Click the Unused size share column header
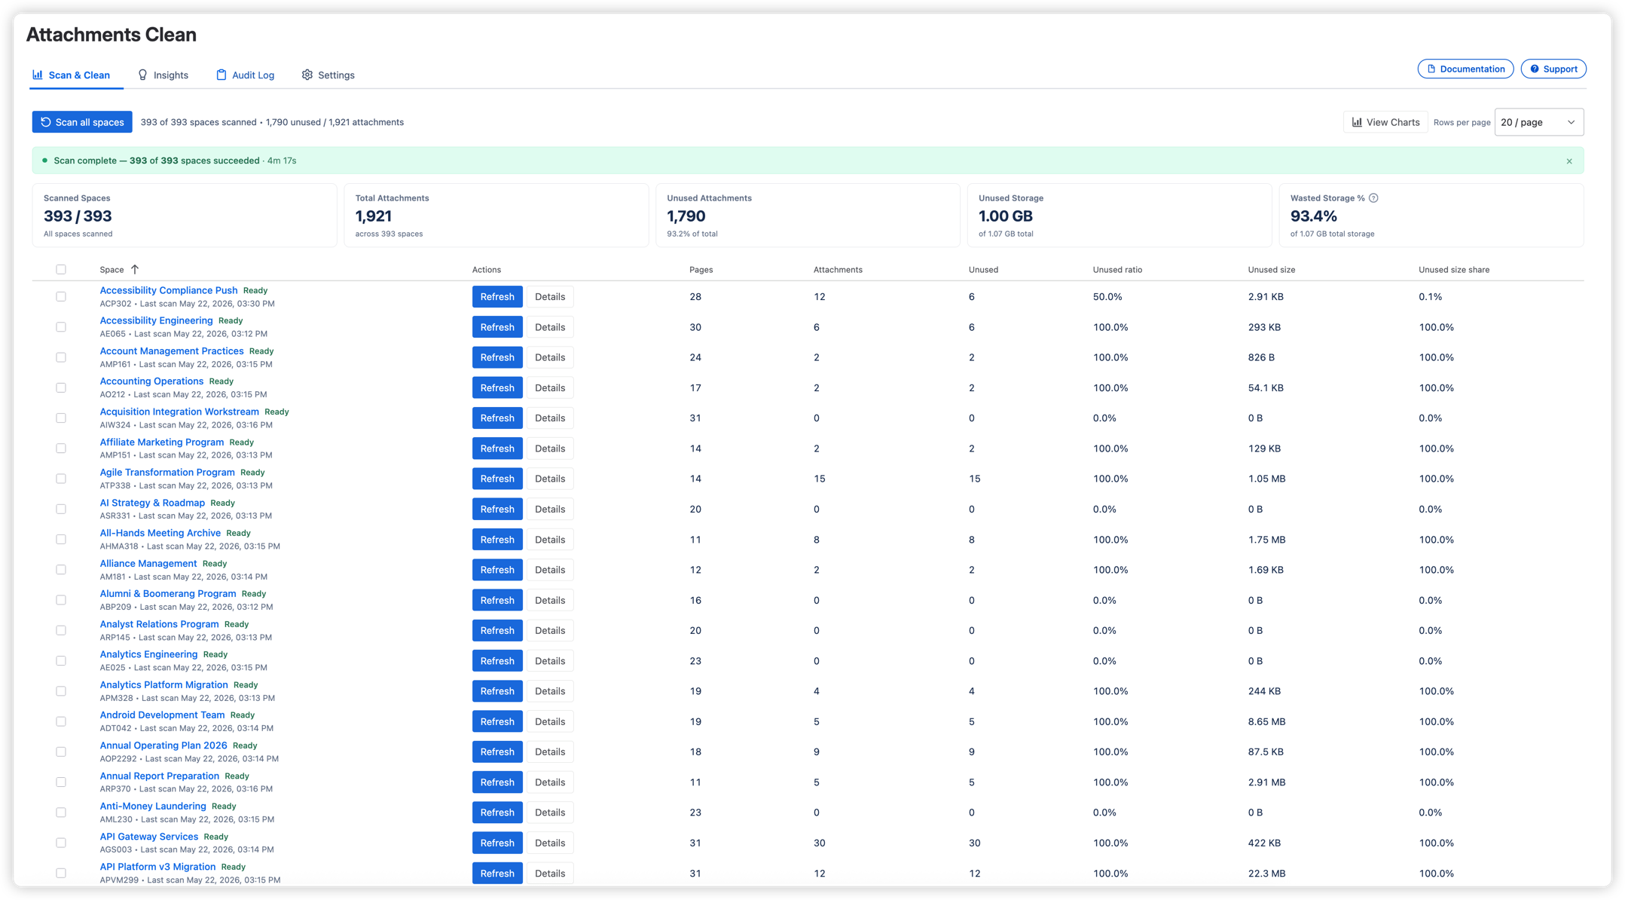The image size is (1625, 900). point(1454,270)
